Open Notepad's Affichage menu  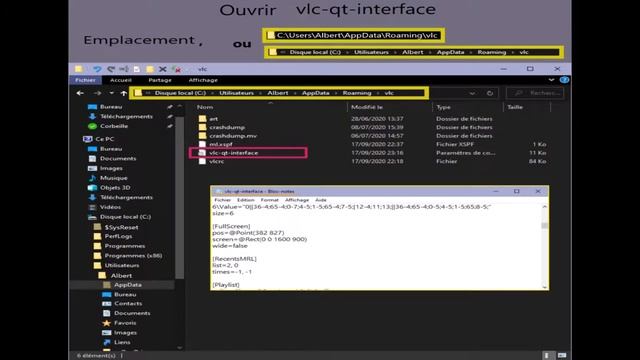(x=297, y=200)
